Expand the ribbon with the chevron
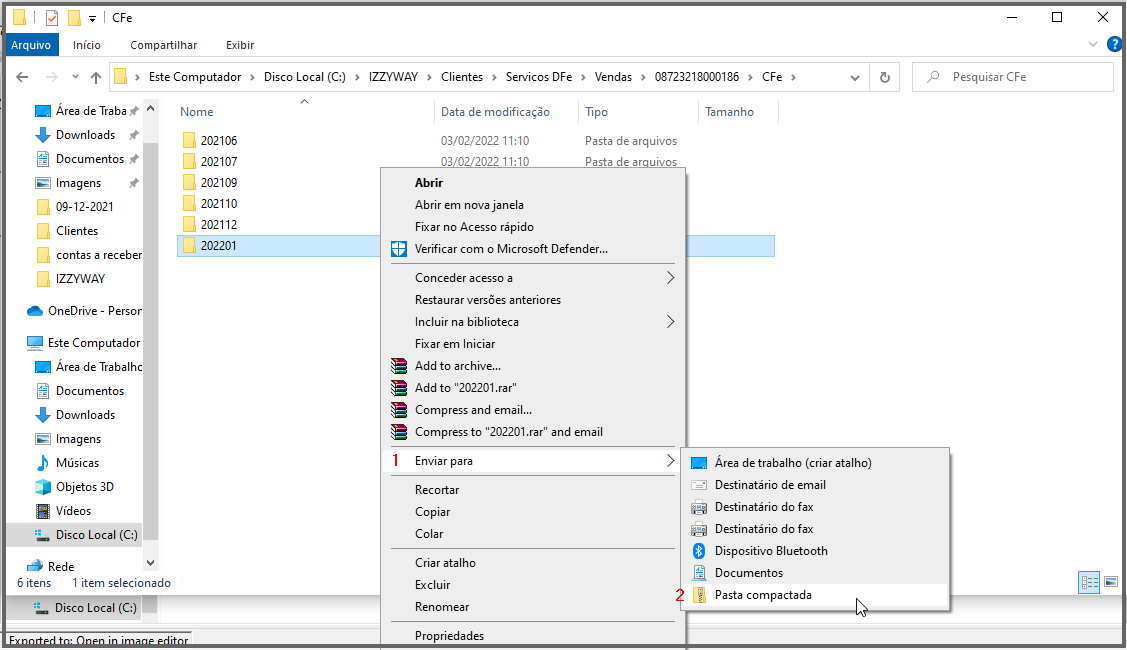Image resolution: width=1127 pixels, height=650 pixels. click(x=1092, y=45)
